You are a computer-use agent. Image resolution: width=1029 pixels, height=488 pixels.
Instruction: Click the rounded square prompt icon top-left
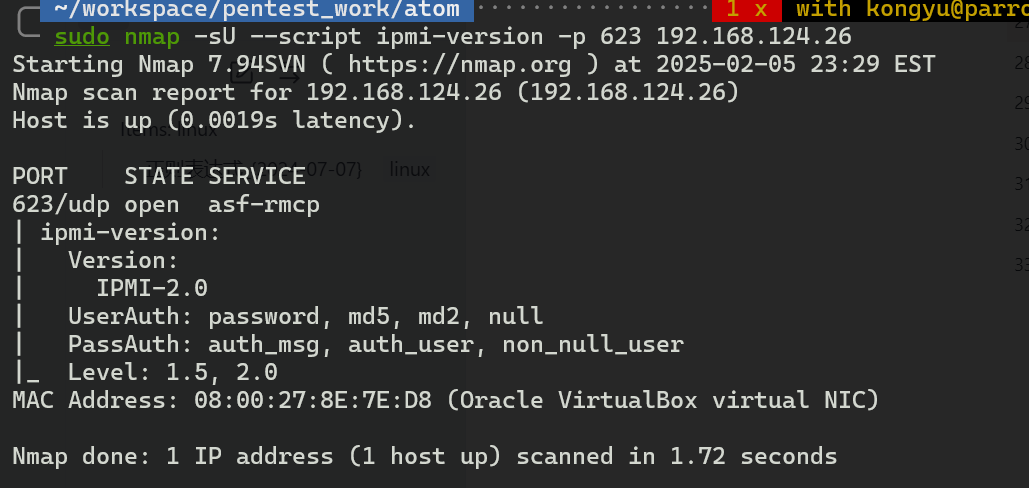pos(28,22)
